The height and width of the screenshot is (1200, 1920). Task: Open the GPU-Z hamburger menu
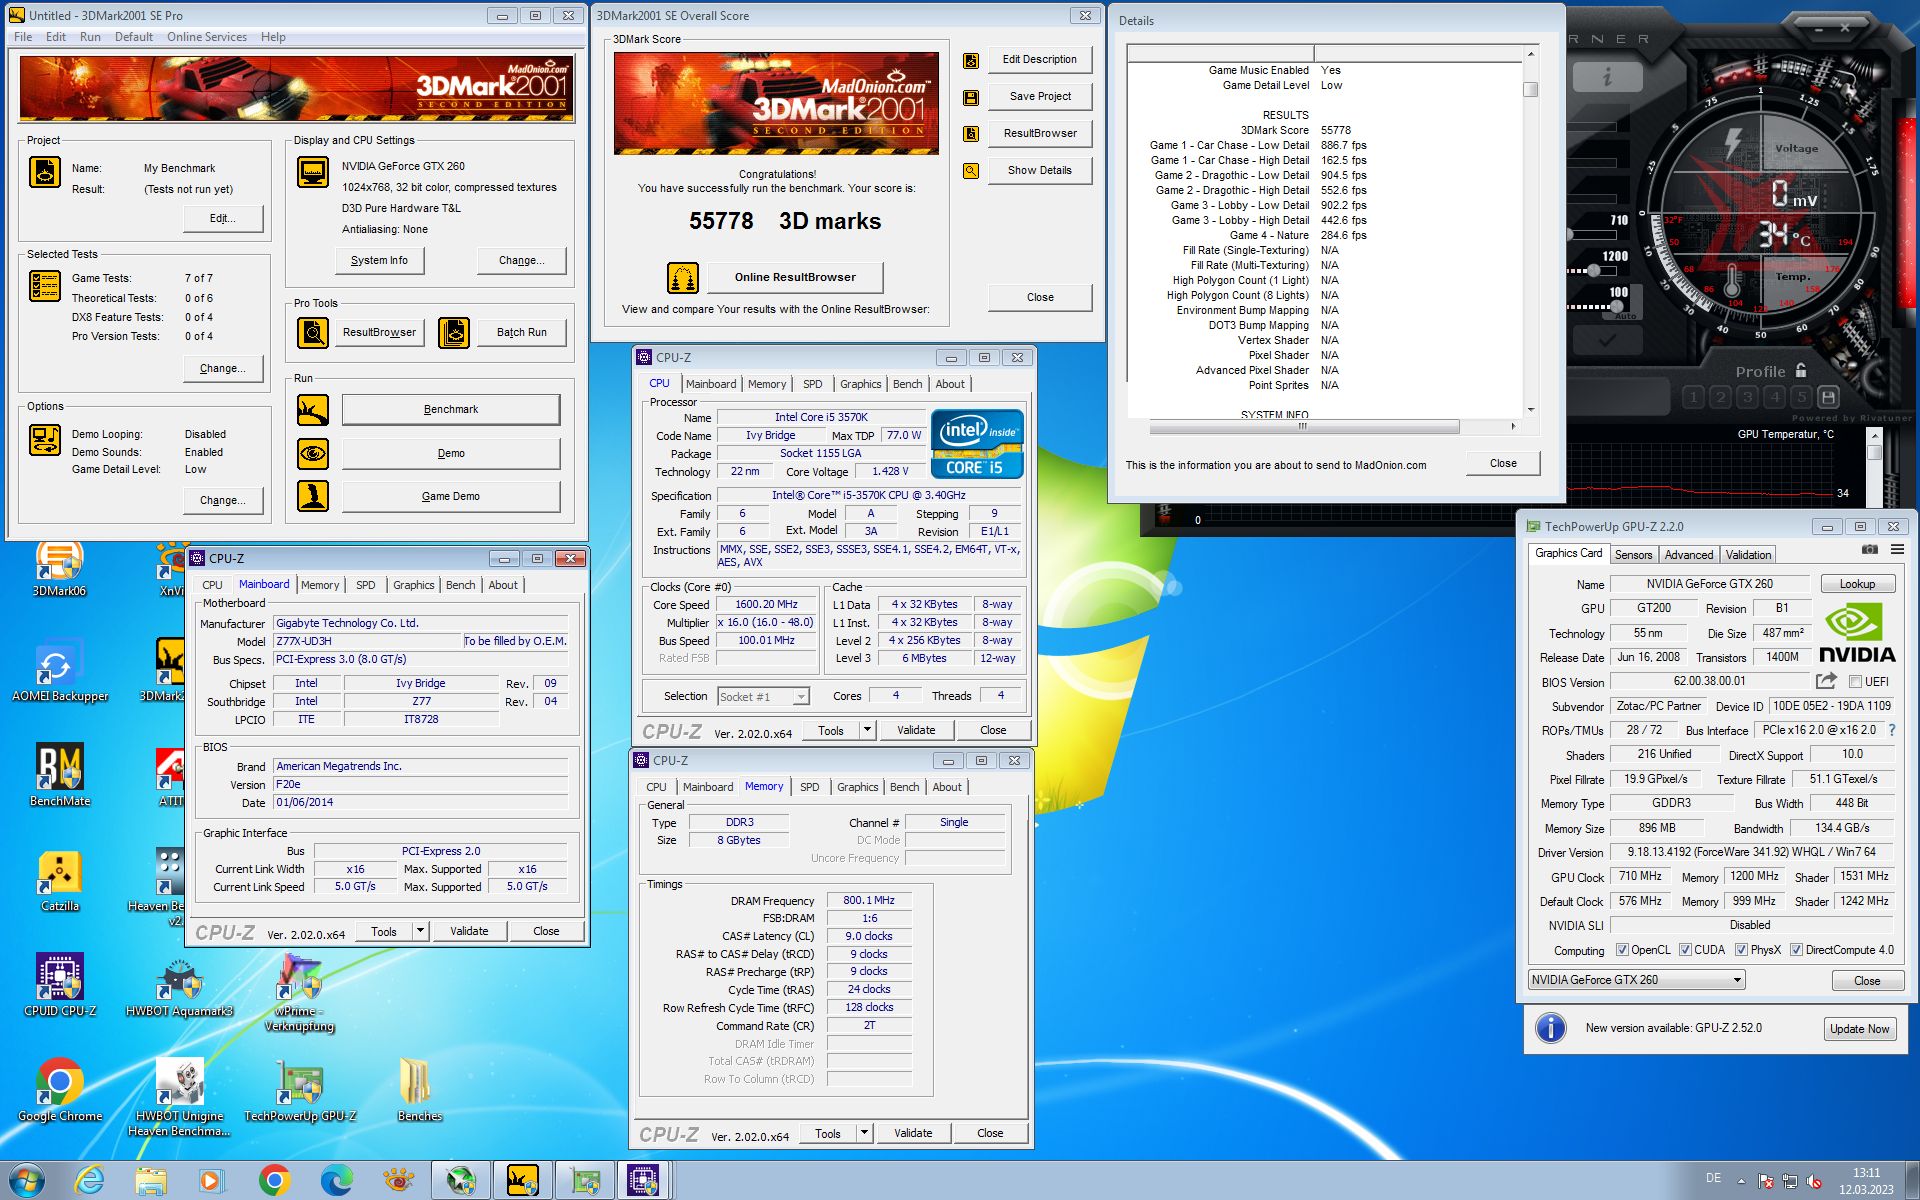coord(1897,550)
